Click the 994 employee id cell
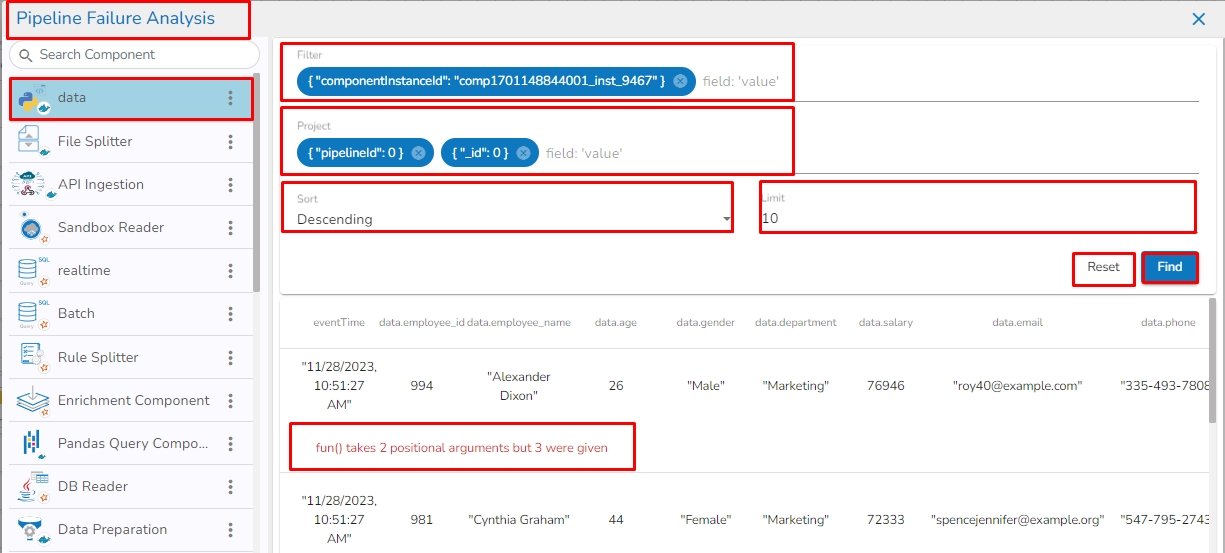This screenshot has width=1225, height=553. (x=422, y=386)
